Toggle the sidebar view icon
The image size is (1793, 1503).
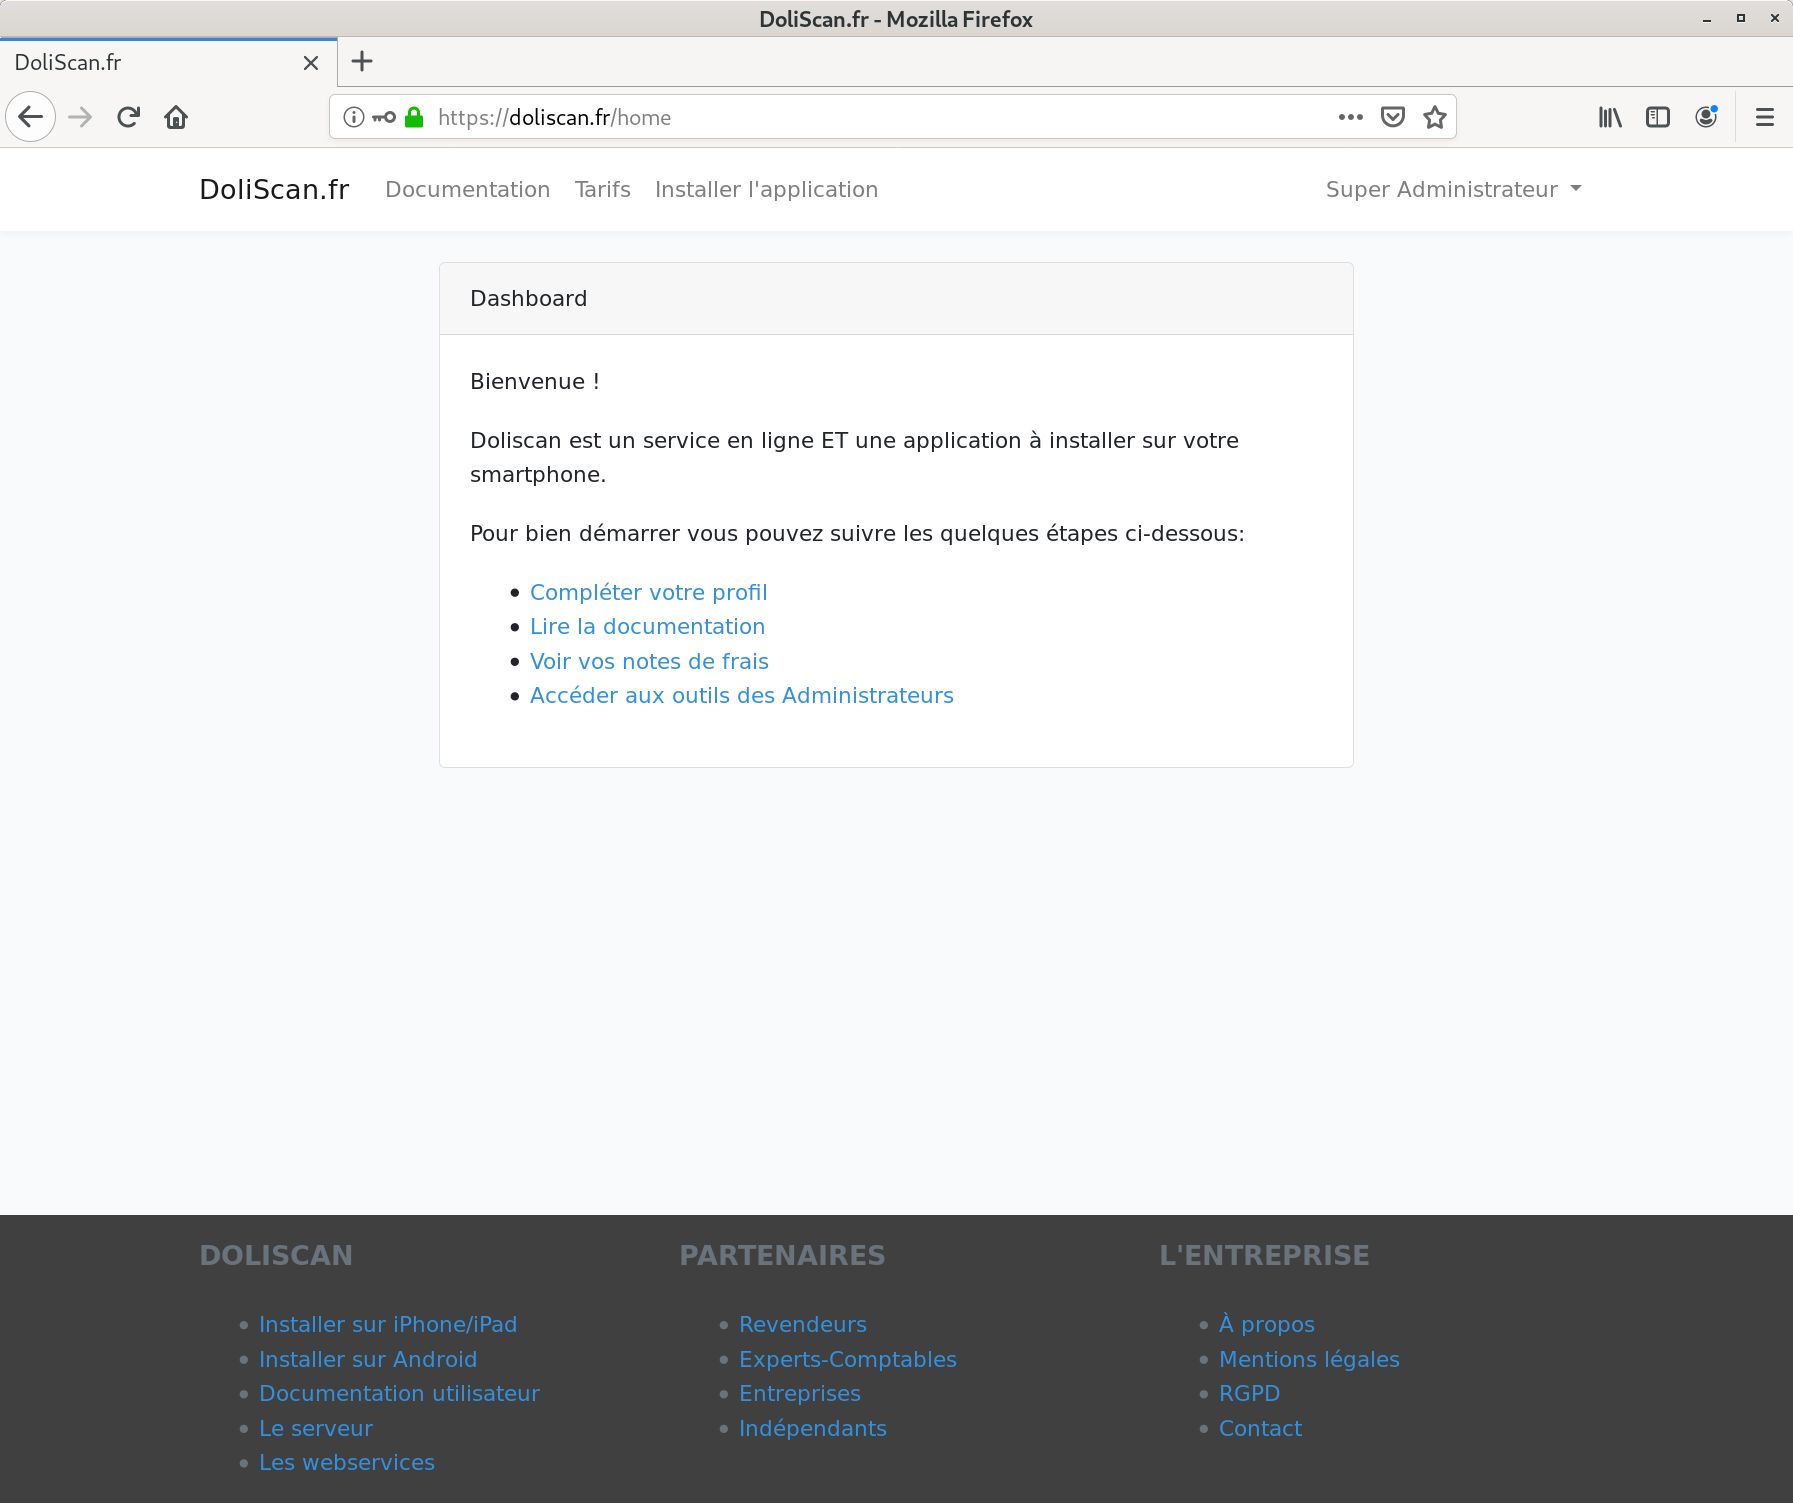coord(1657,117)
